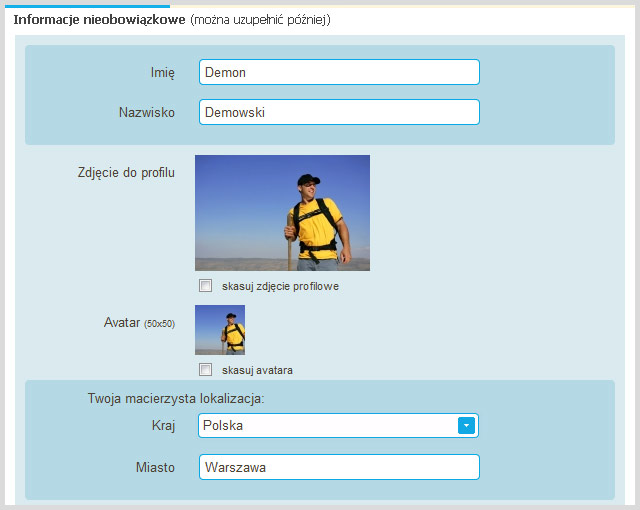
Task: Tick the 'skasuj zdjęcie profilowe' checkbox
Action: pyautogui.click(x=205, y=286)
